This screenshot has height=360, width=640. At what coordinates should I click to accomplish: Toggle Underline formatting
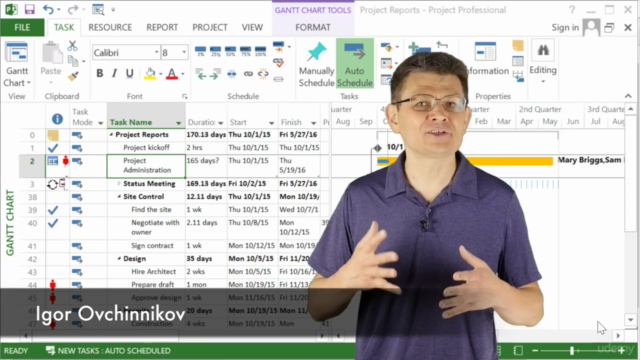pos(129,73)
